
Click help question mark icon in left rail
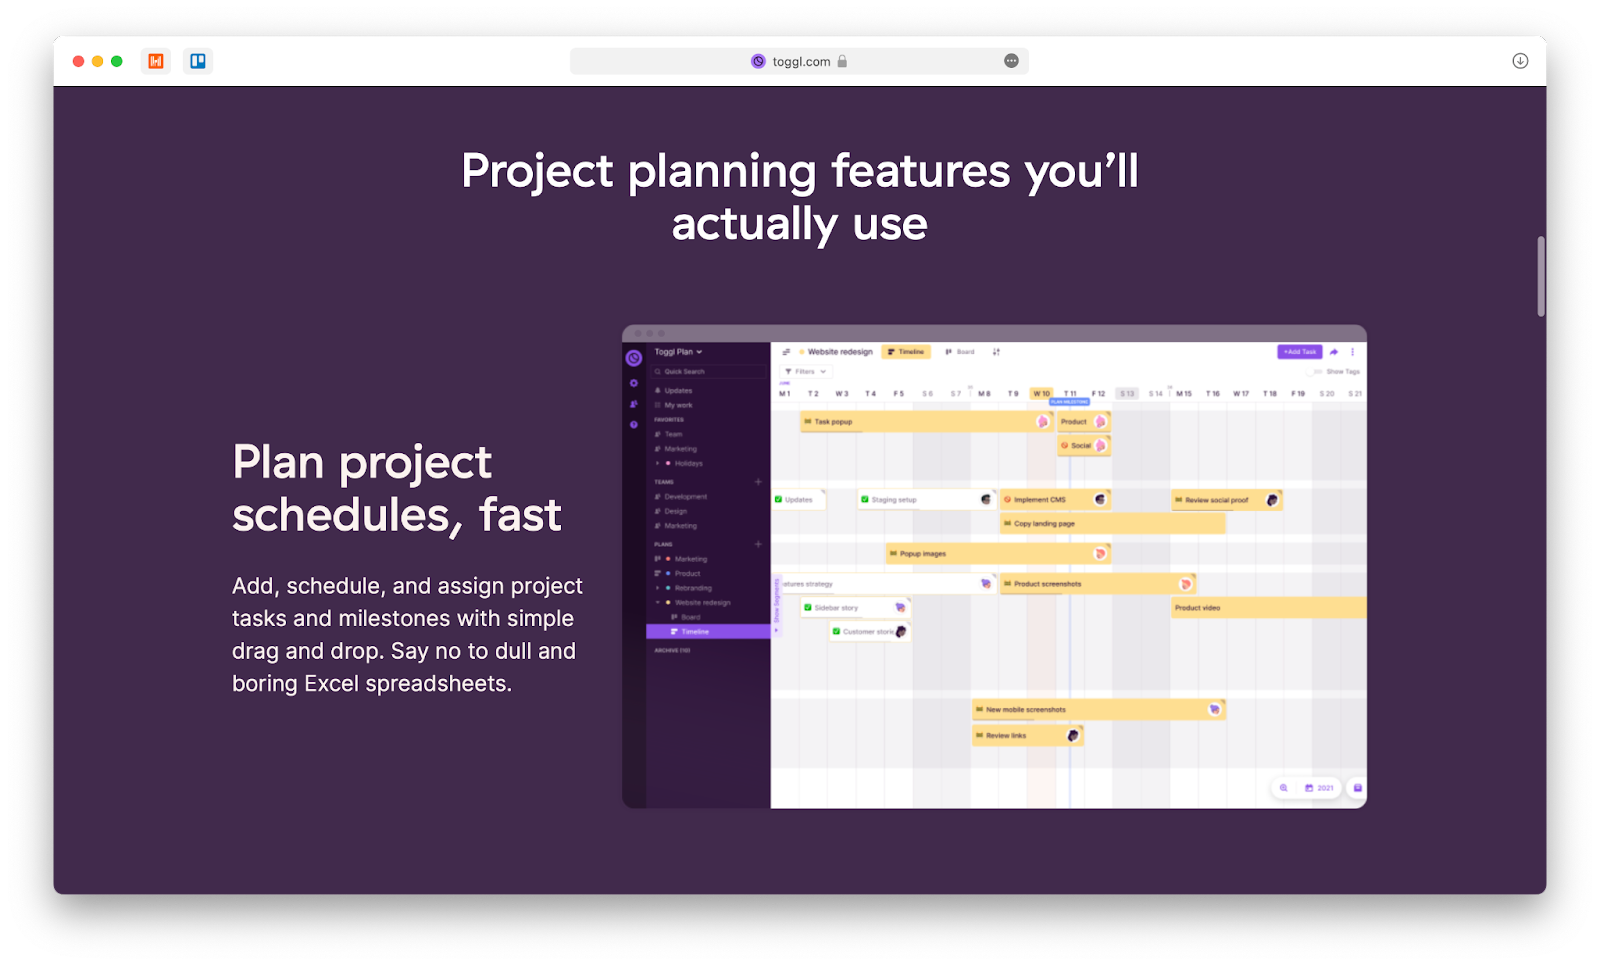click(634, 425)
